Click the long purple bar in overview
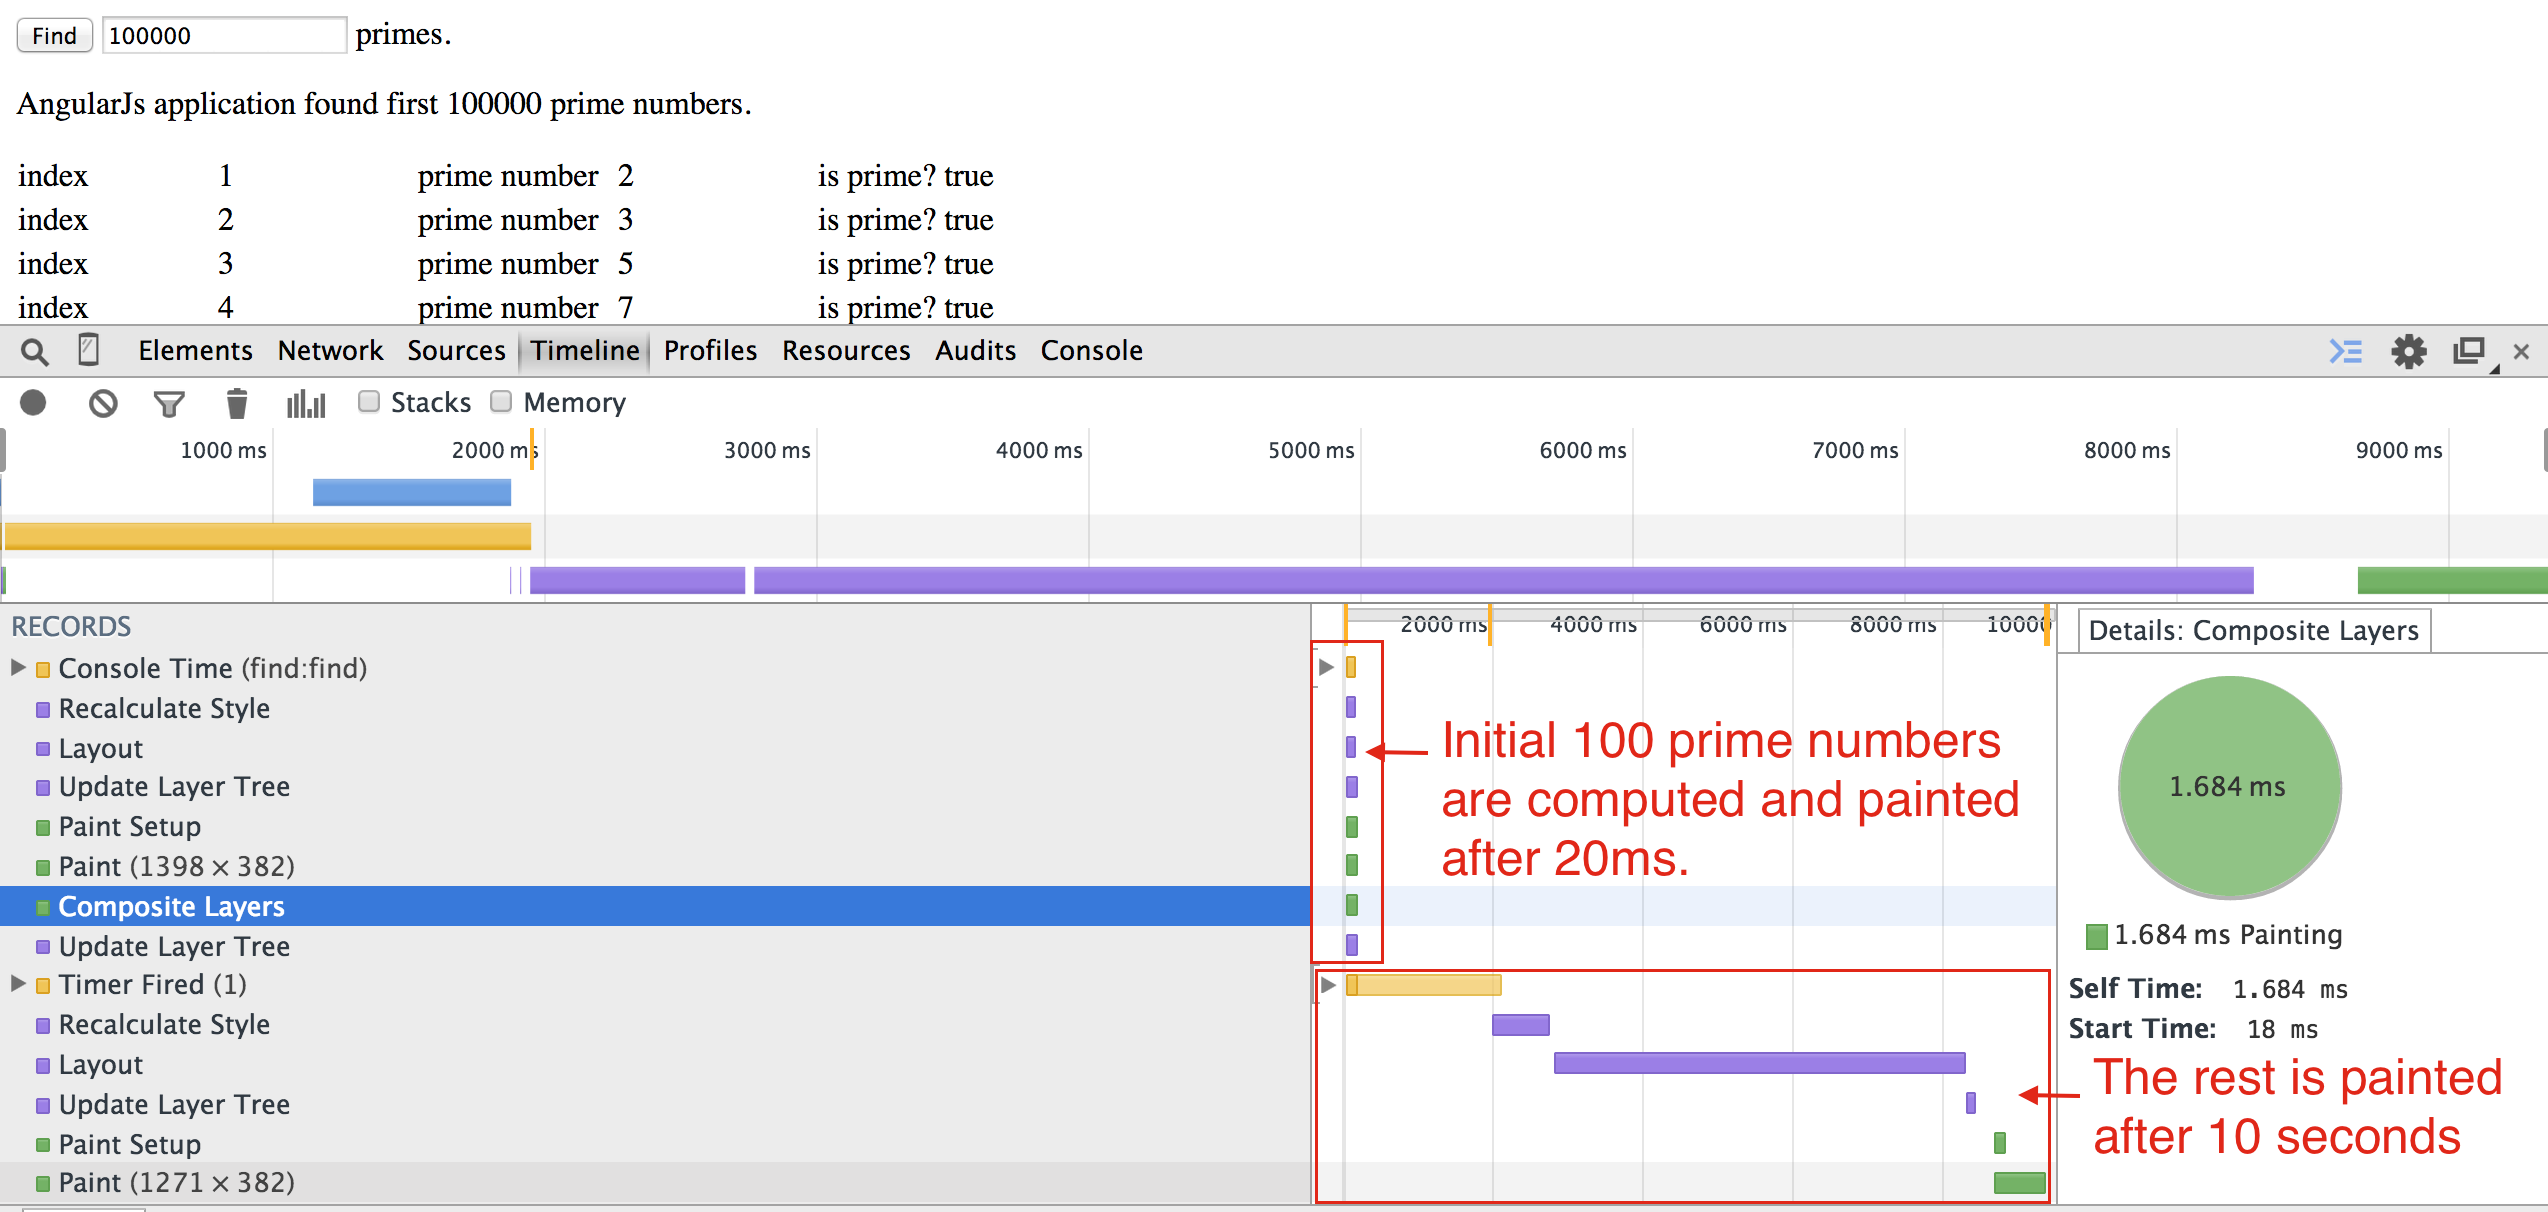Screen dimensions: 2548x1212 (x=1502, y=580)
